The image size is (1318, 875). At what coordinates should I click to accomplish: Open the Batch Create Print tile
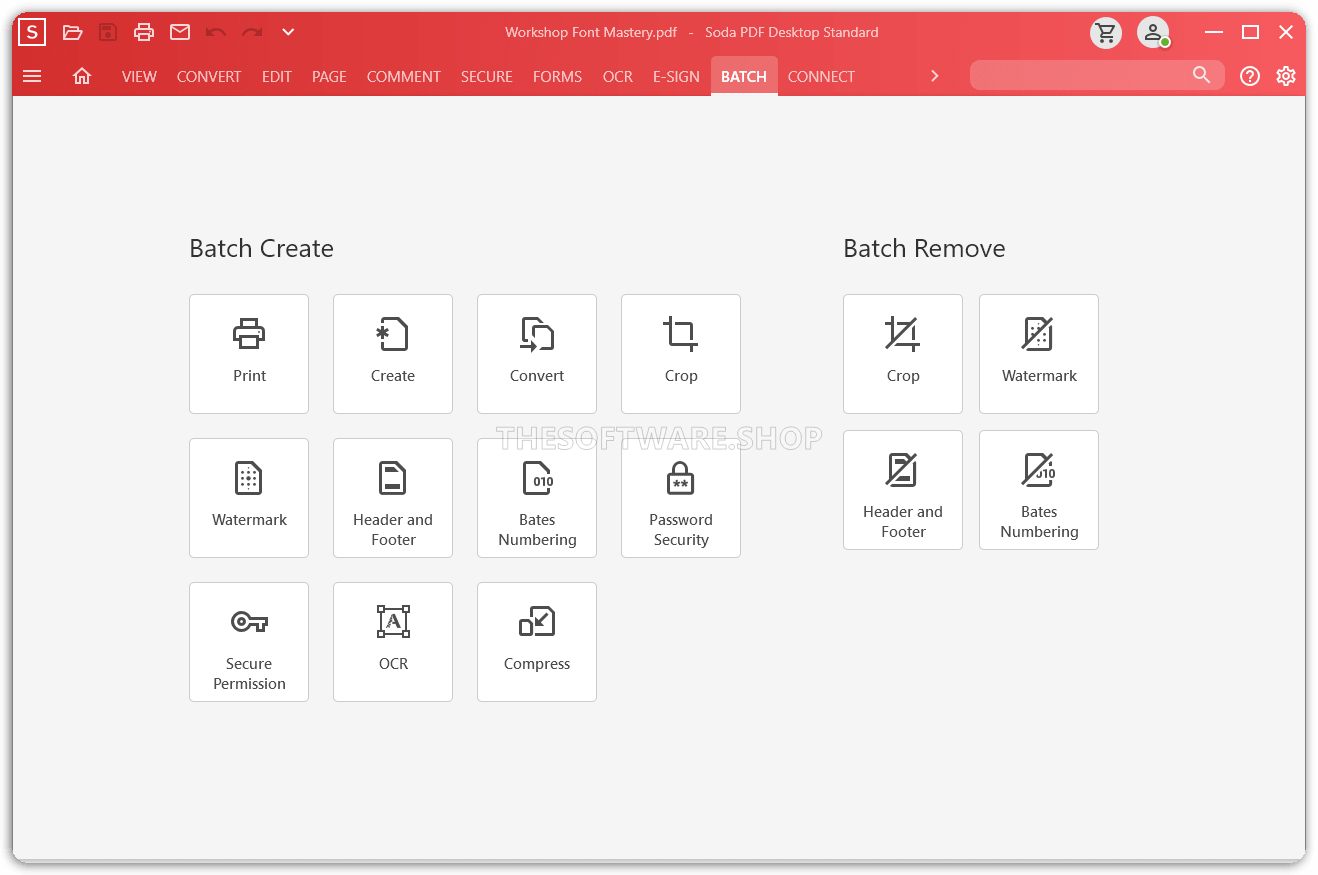(x=249, y=353)
